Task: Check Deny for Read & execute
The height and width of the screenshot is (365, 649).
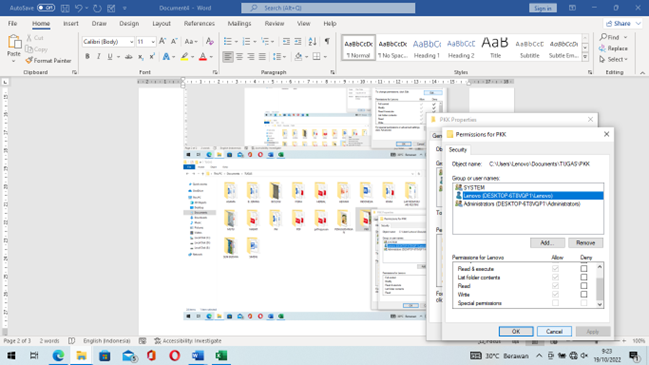Action: [x=584, y=269]
